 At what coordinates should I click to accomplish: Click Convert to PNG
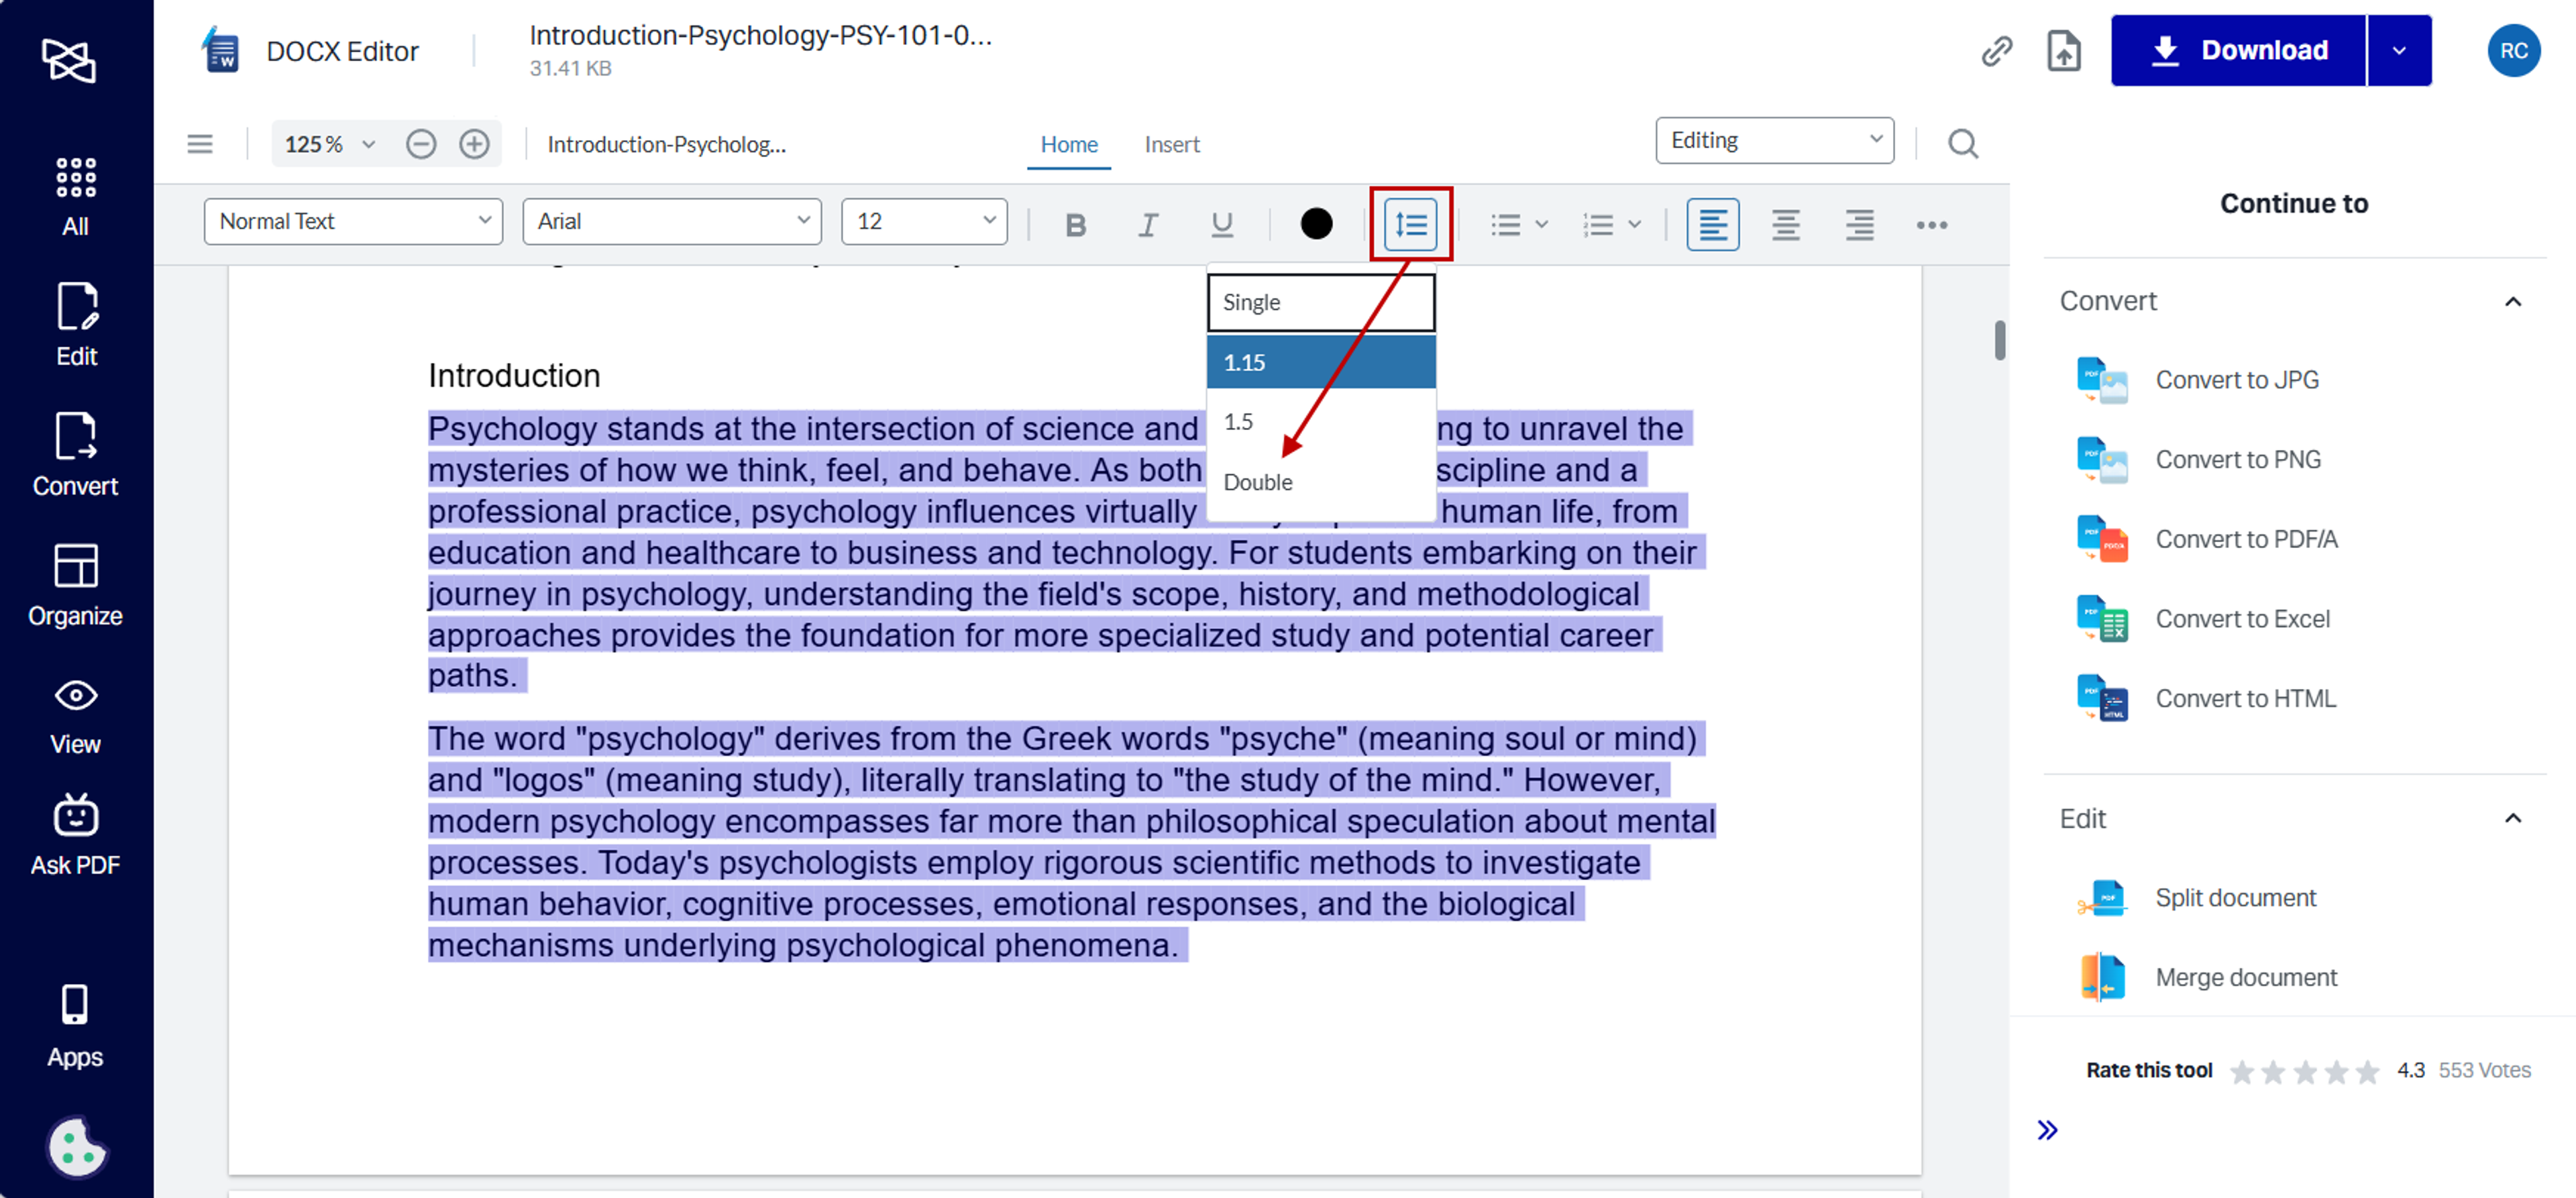pyautogui.click(x=2200, y=460)
